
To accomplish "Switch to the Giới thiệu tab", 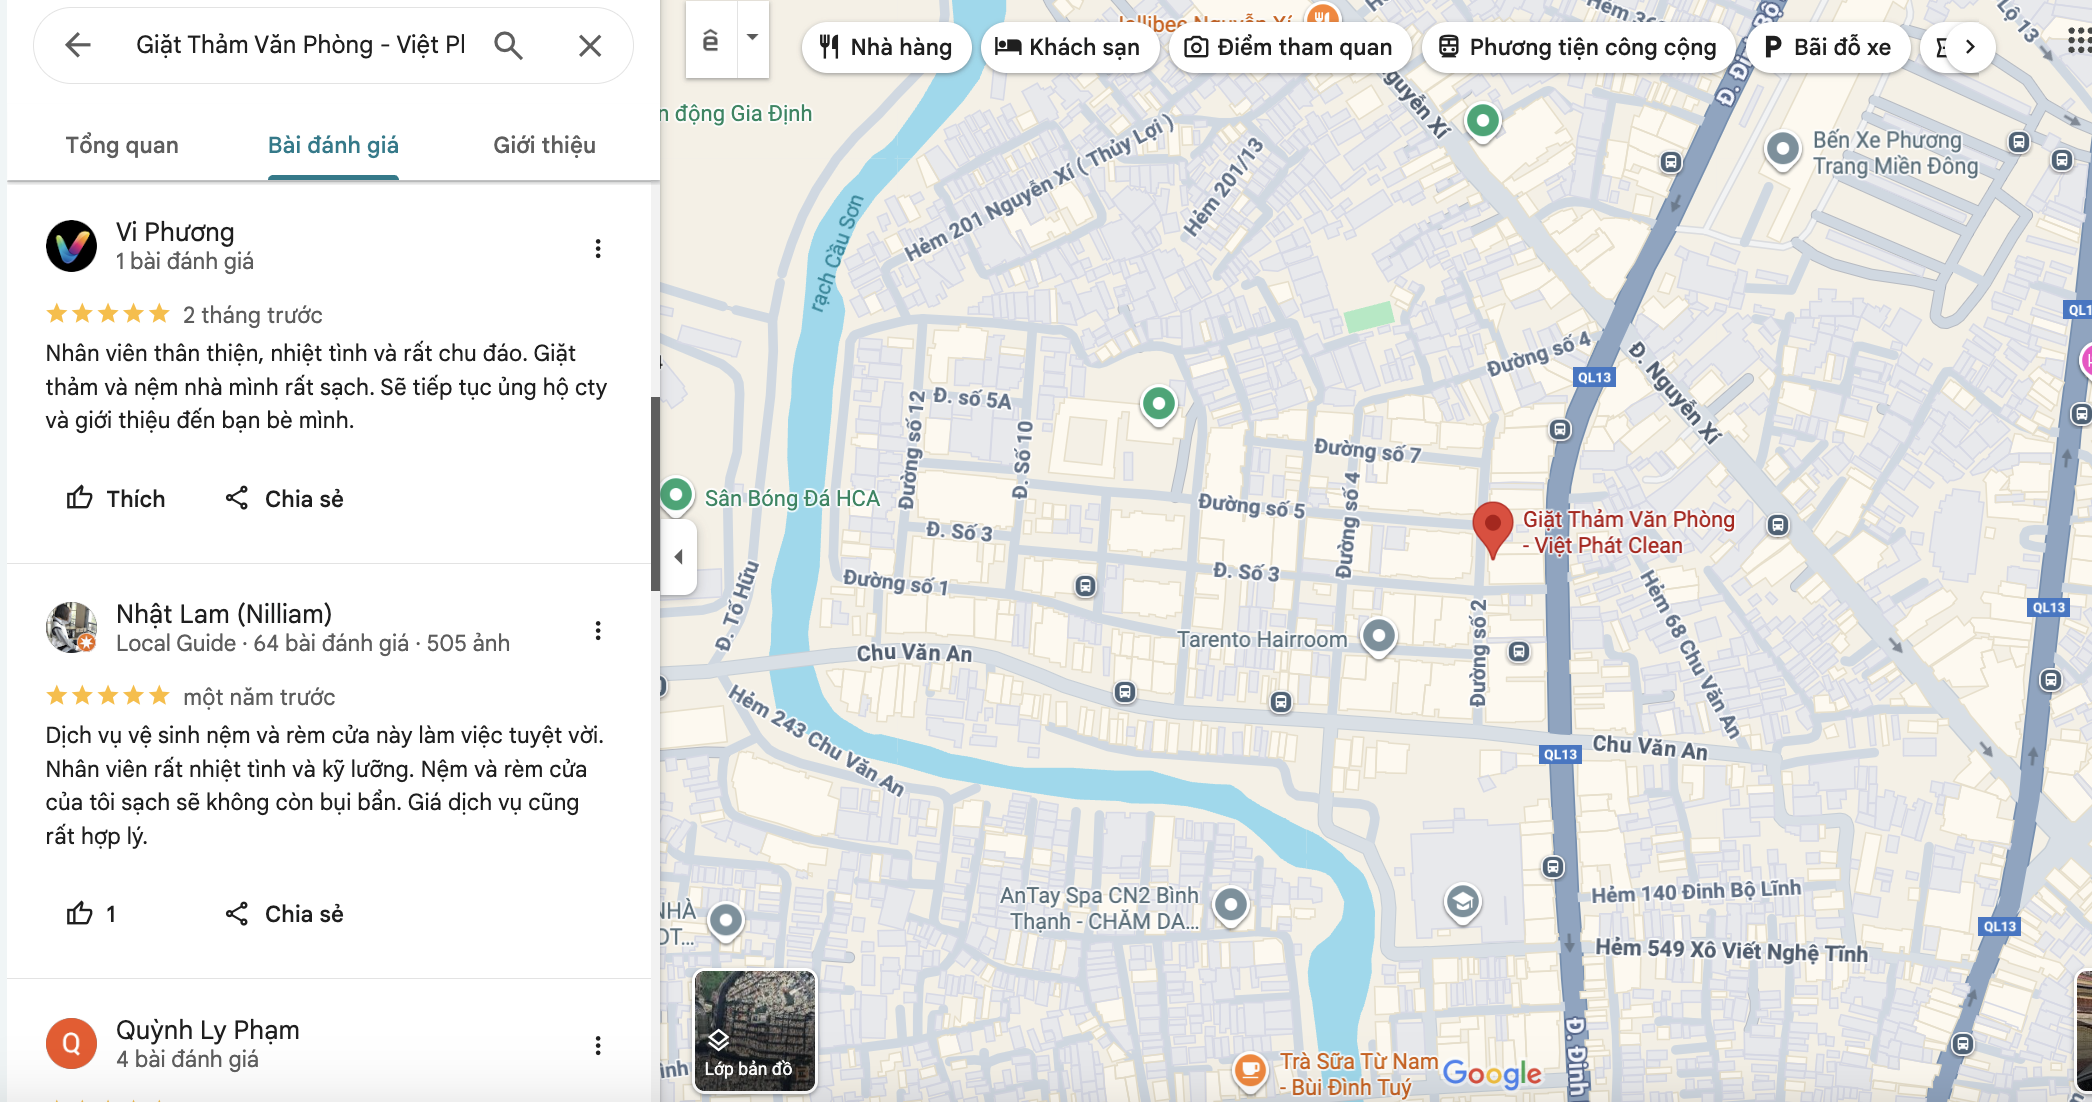I will [x=544, y=145].
